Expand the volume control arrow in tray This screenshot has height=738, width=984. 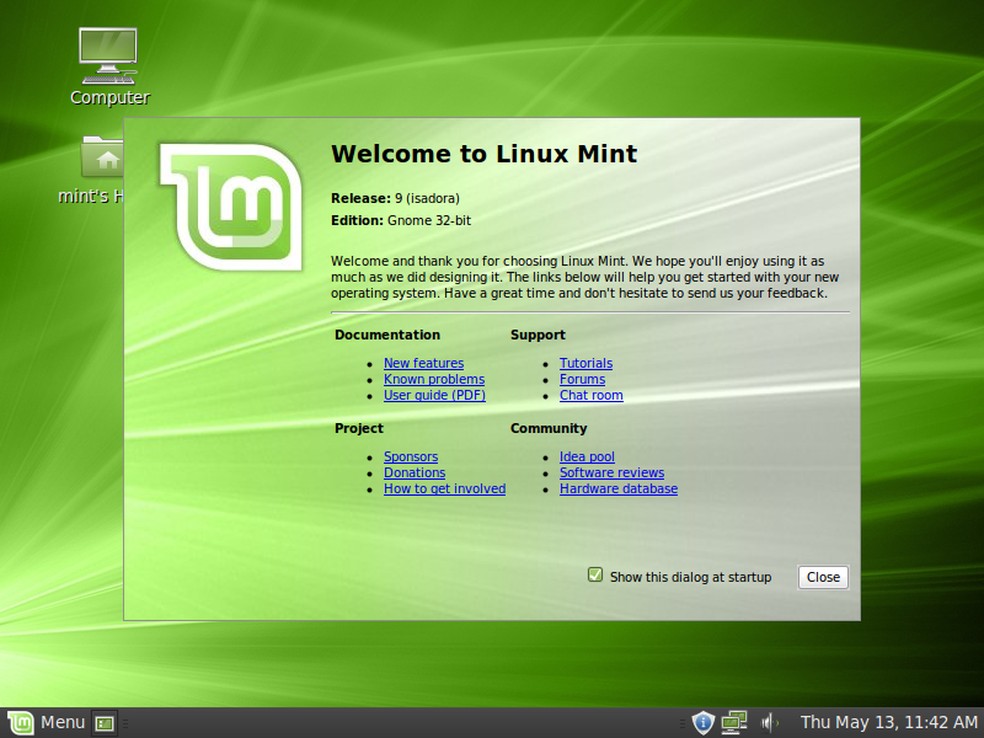(x=778, y=721)
